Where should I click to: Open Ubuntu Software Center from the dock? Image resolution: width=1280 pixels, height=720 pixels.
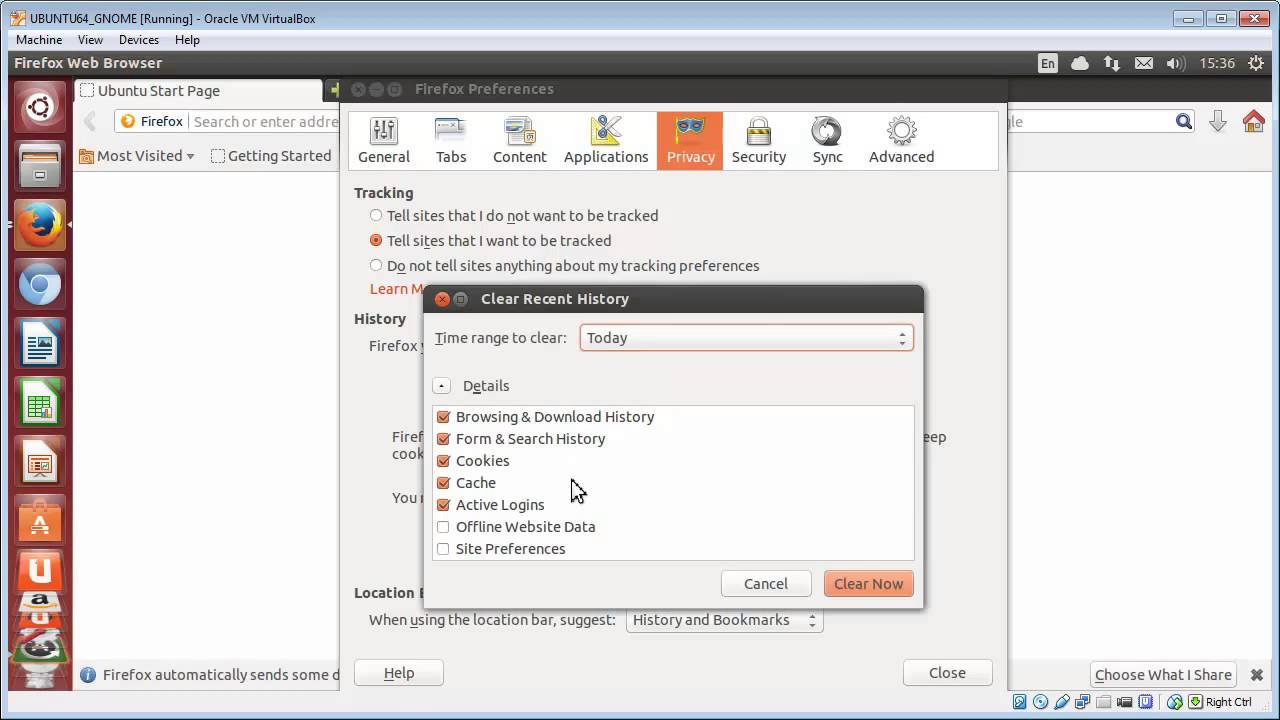[40, 520]
